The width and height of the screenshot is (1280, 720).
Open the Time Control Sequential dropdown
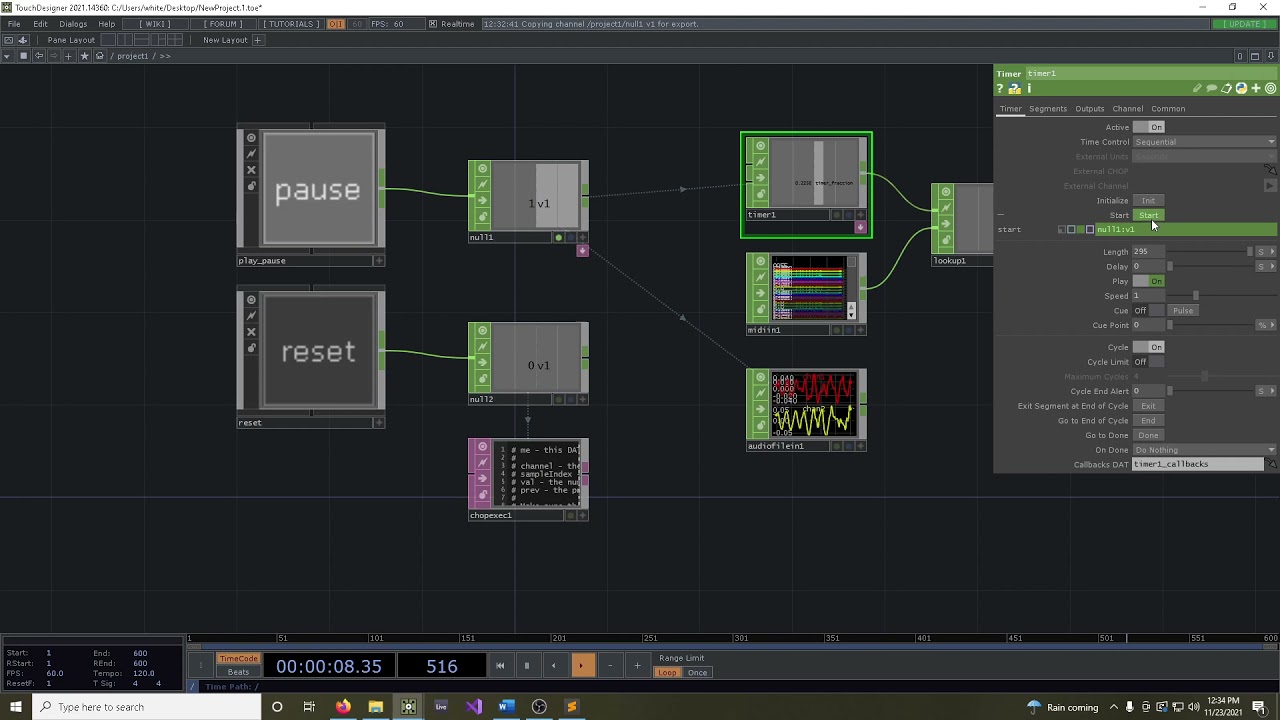click(1205, 142)
